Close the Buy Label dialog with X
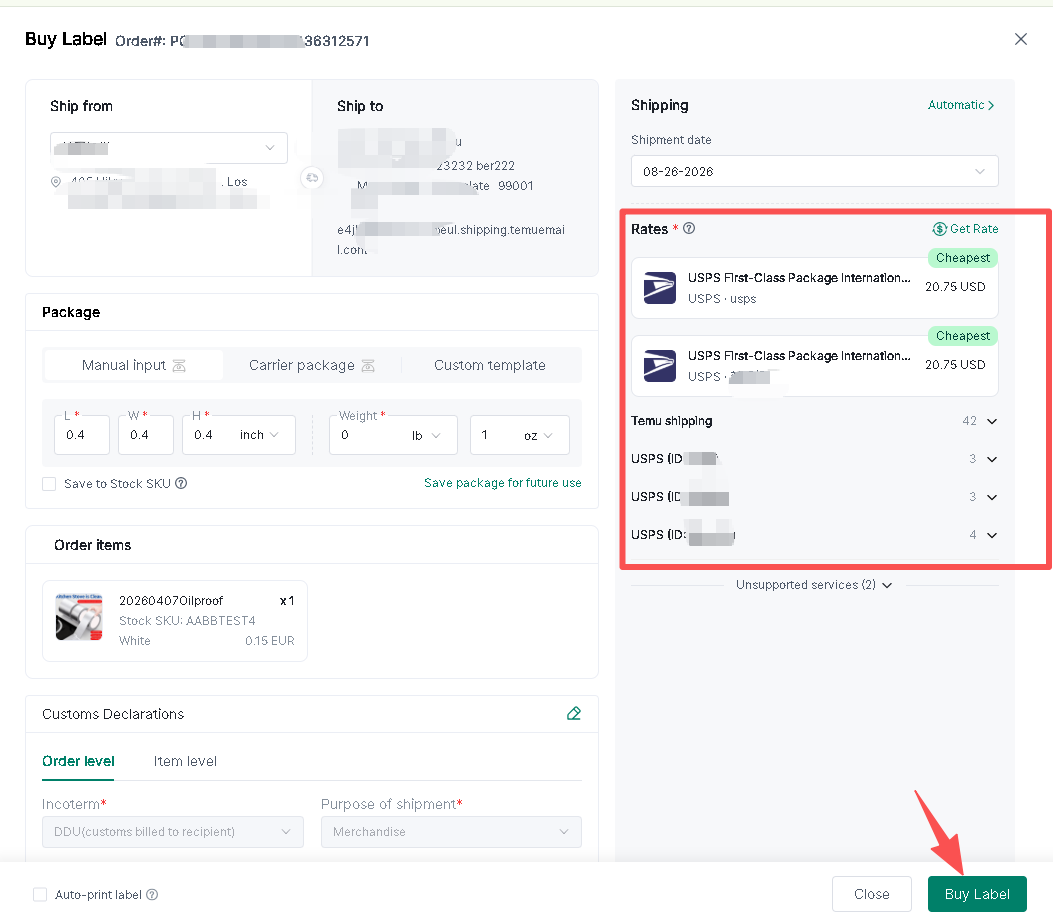The width and height of the screenshot is (1053, 912). coord(1020,39)
